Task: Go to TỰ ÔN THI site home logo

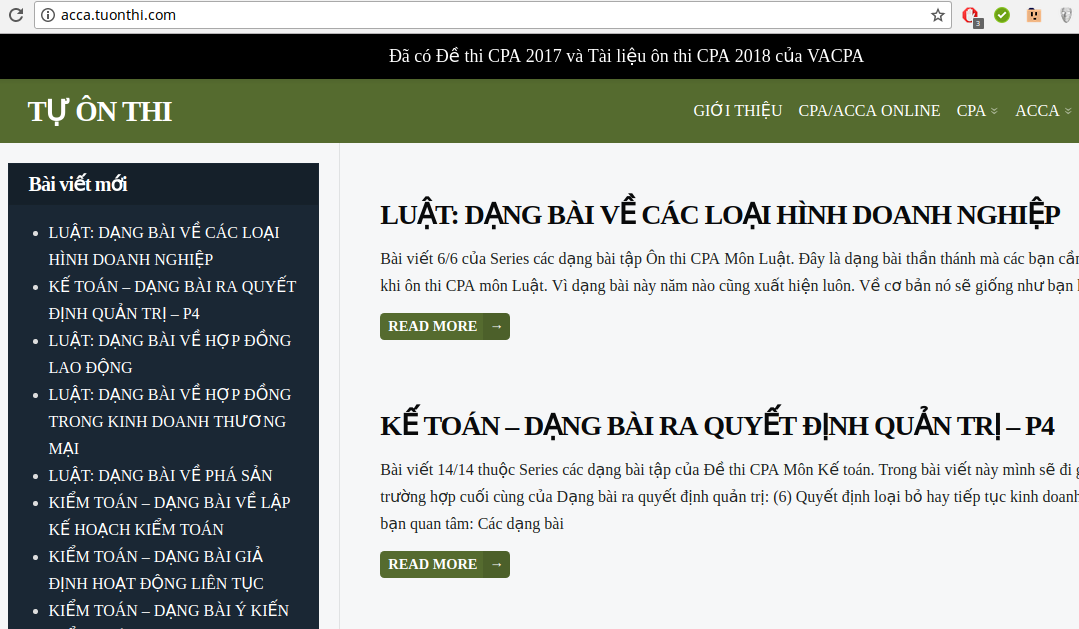Action: tap(100, 111)
